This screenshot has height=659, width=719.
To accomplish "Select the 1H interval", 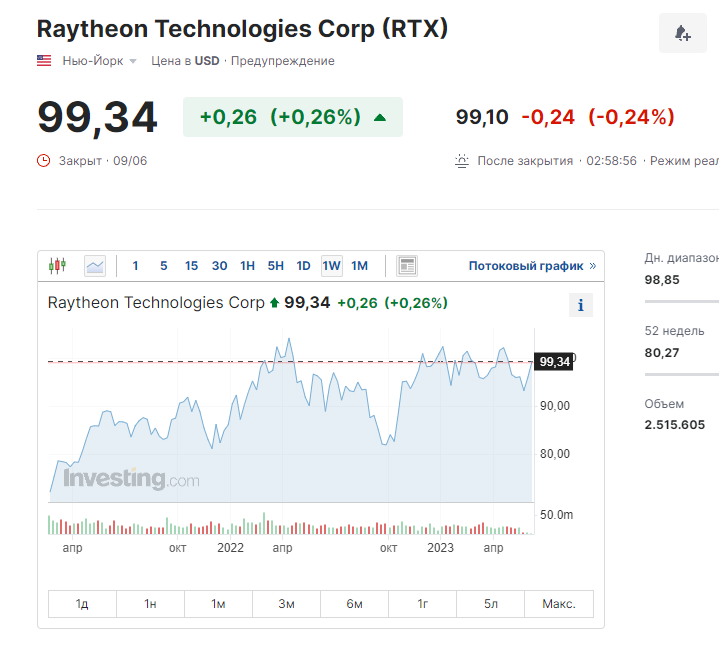I will tap(248, 266).
